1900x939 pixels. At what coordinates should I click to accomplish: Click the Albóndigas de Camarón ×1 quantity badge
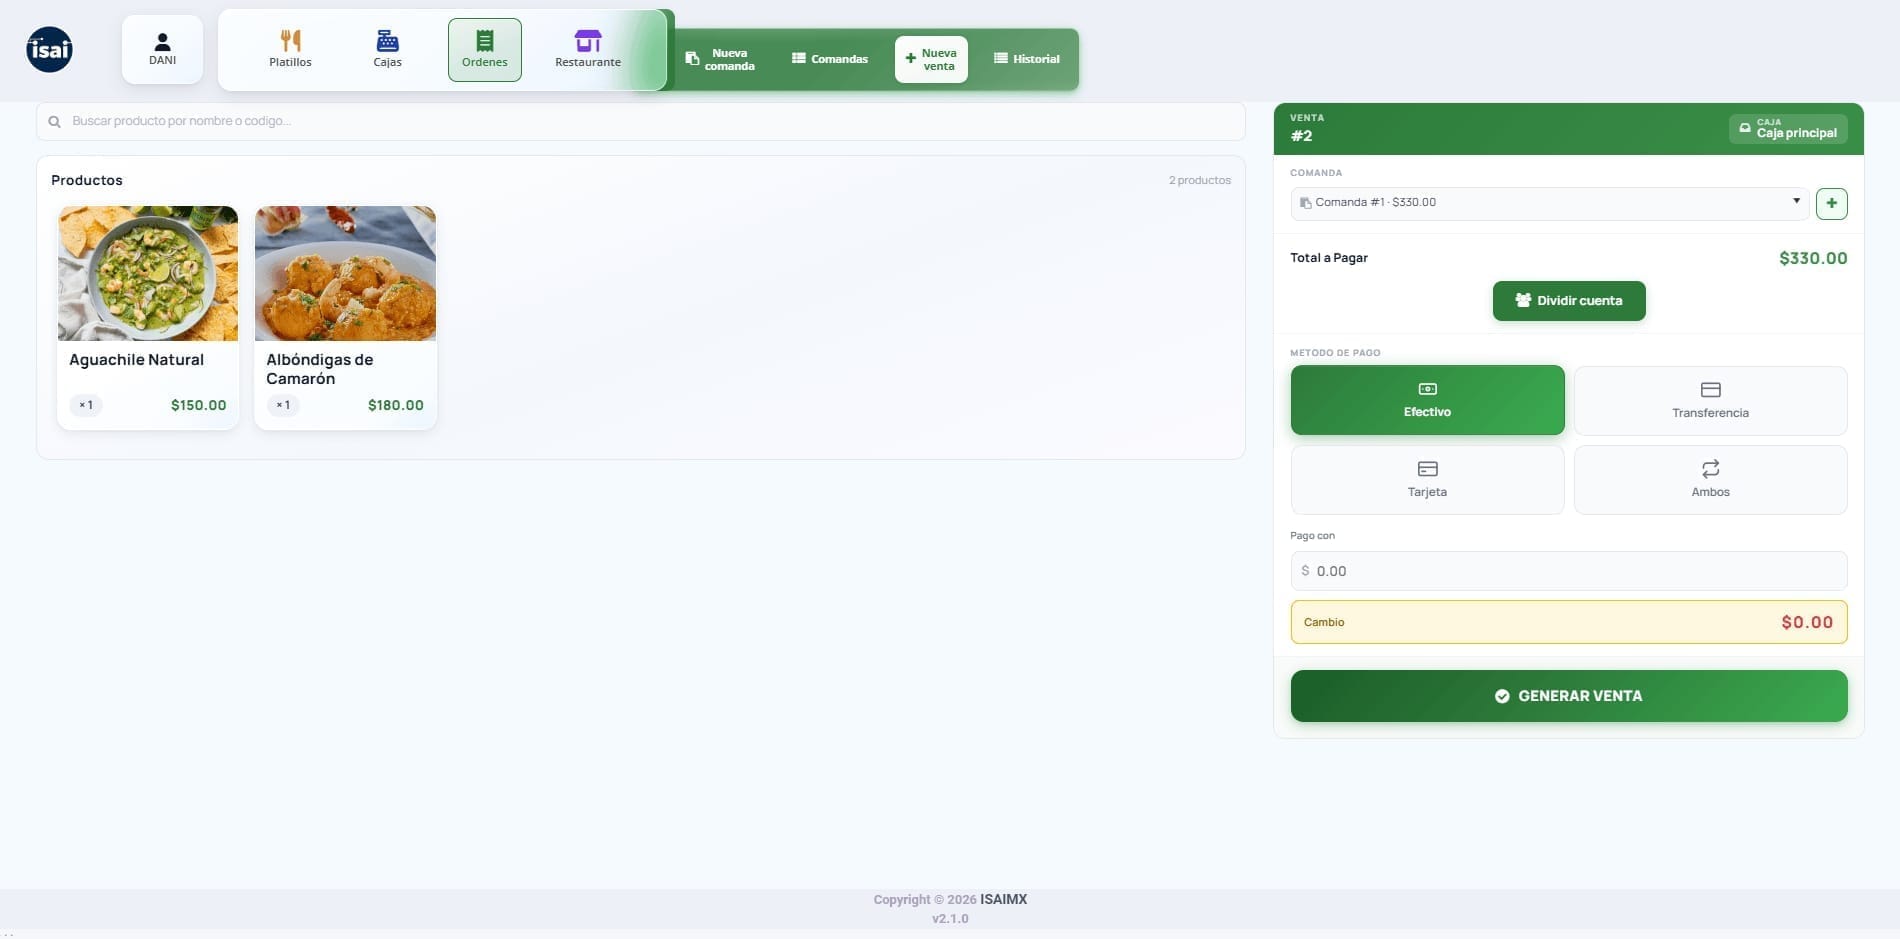283,405
